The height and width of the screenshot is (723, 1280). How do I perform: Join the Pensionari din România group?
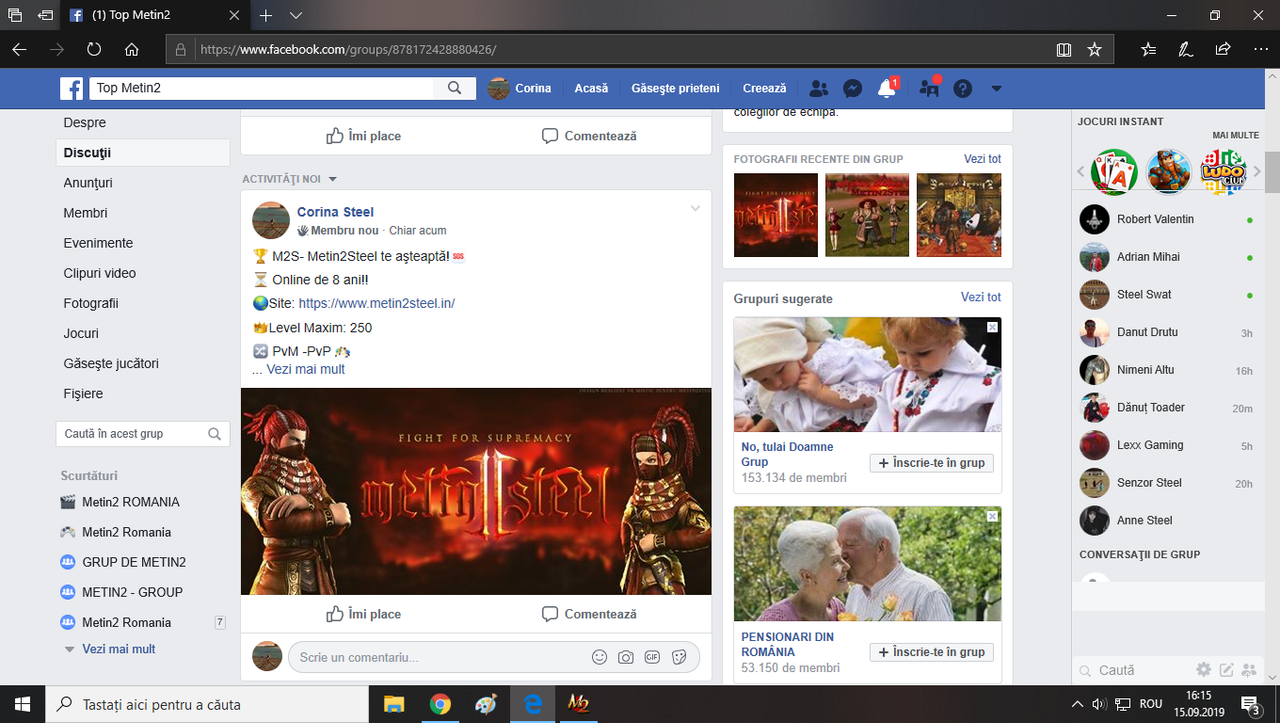coord(931,652)
